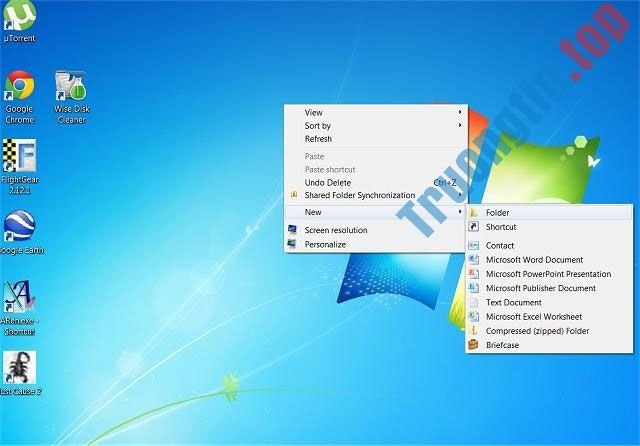Select the Just Cause 2 desktop icon
The image size is (640, 446).
pyautogui.click(x=19, y=370)
